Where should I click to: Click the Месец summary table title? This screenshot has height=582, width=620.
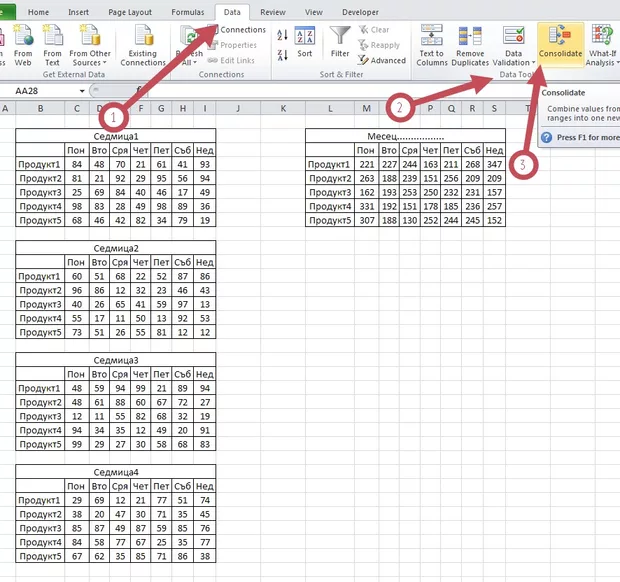point(405,136)
